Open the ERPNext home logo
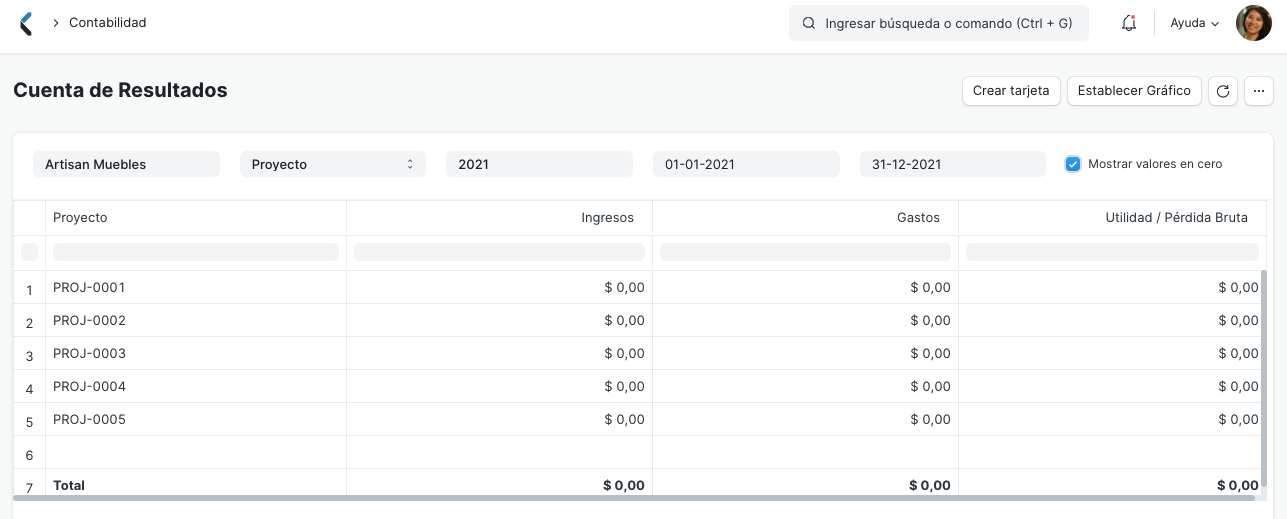The width and height of the screenshot is (1287, 519). click(x=26, y=23)
